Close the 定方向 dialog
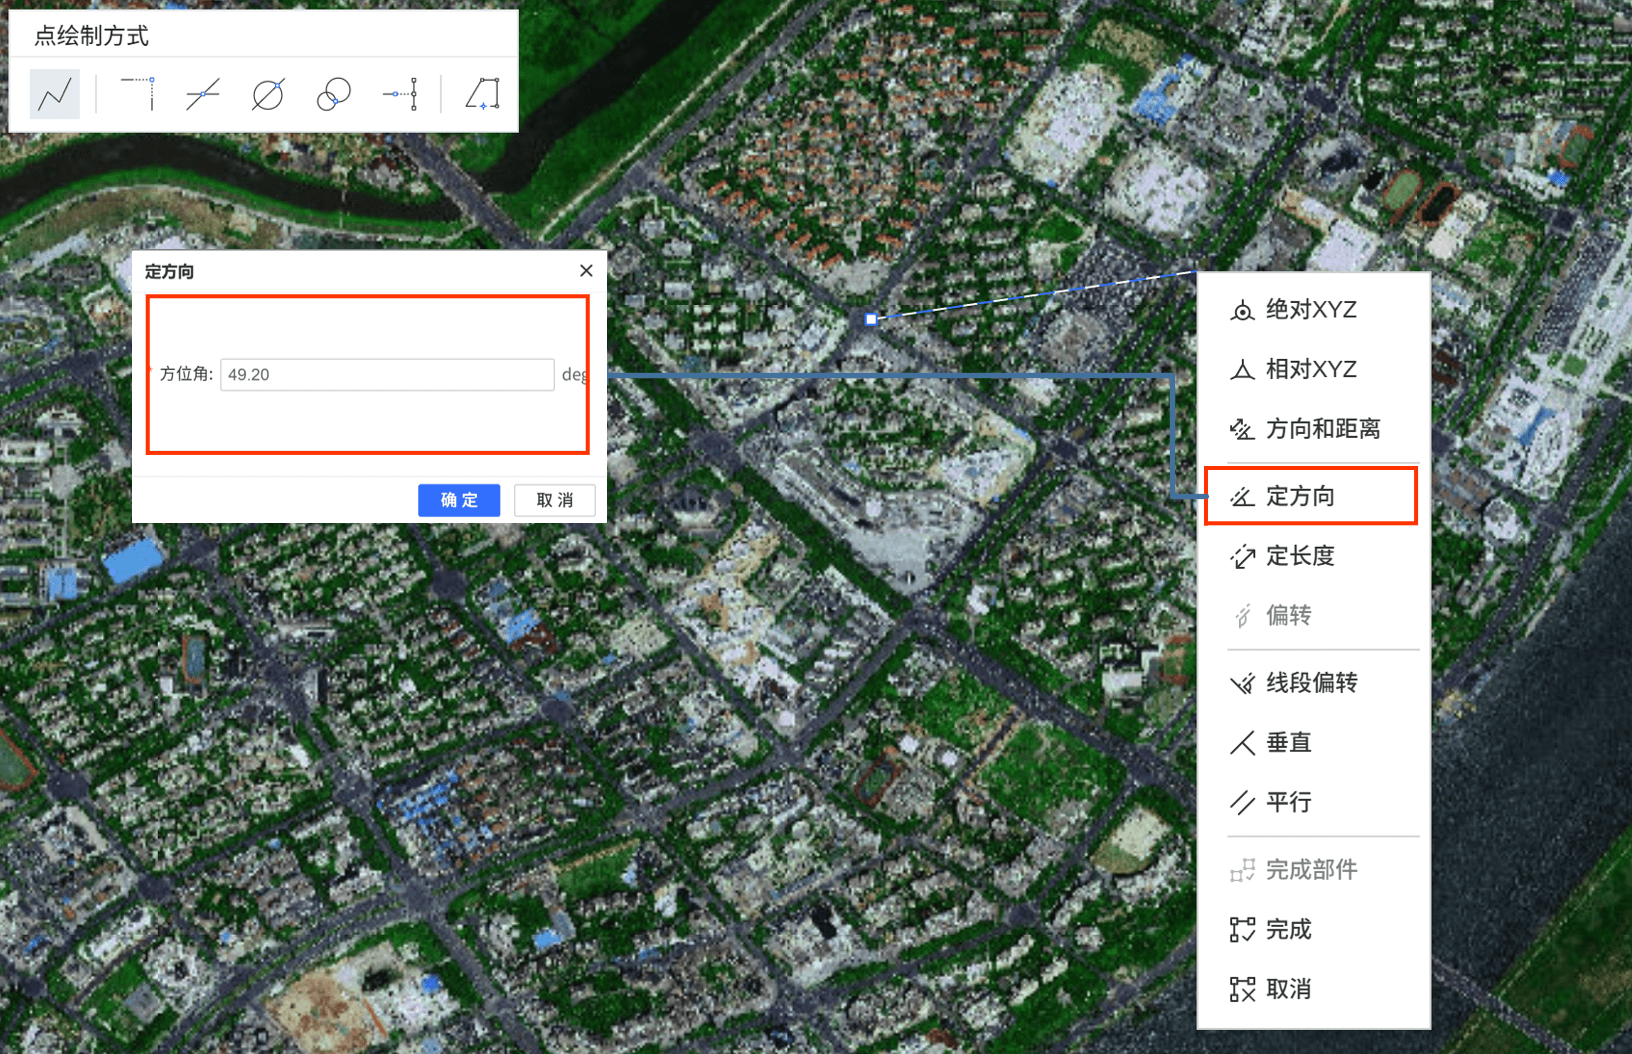The height and width of the screenshot is (1054, 1632). click(586, 271)
